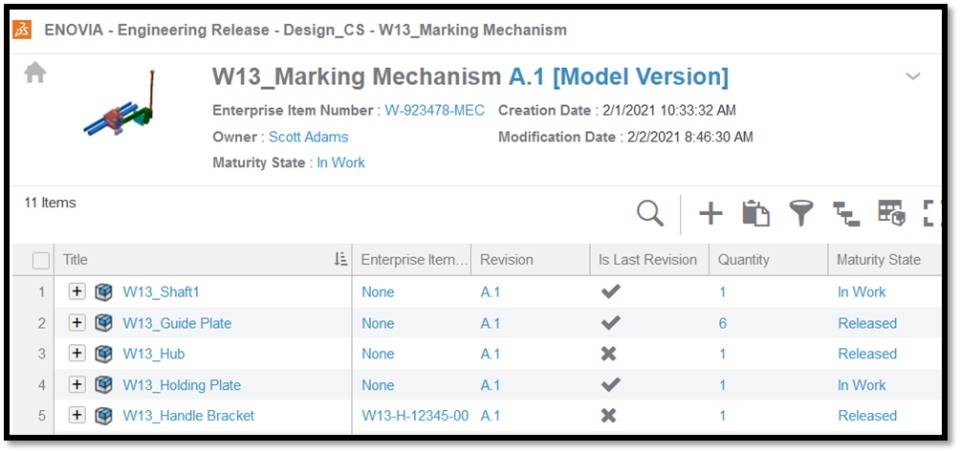Image resolution: width=960 pixels, height=453 pixels.
Task: Toggle the select-all checkbox in header
Action: pos(41,261)
